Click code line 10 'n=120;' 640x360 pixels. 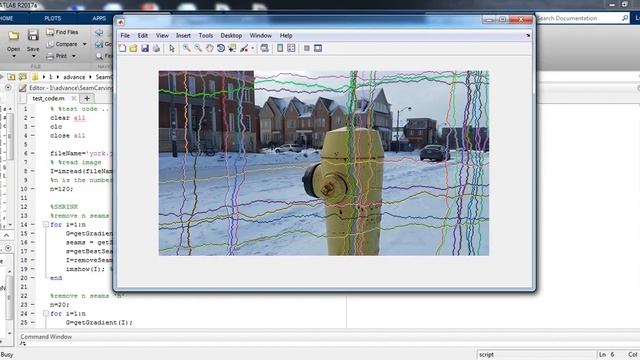point(62,189)
